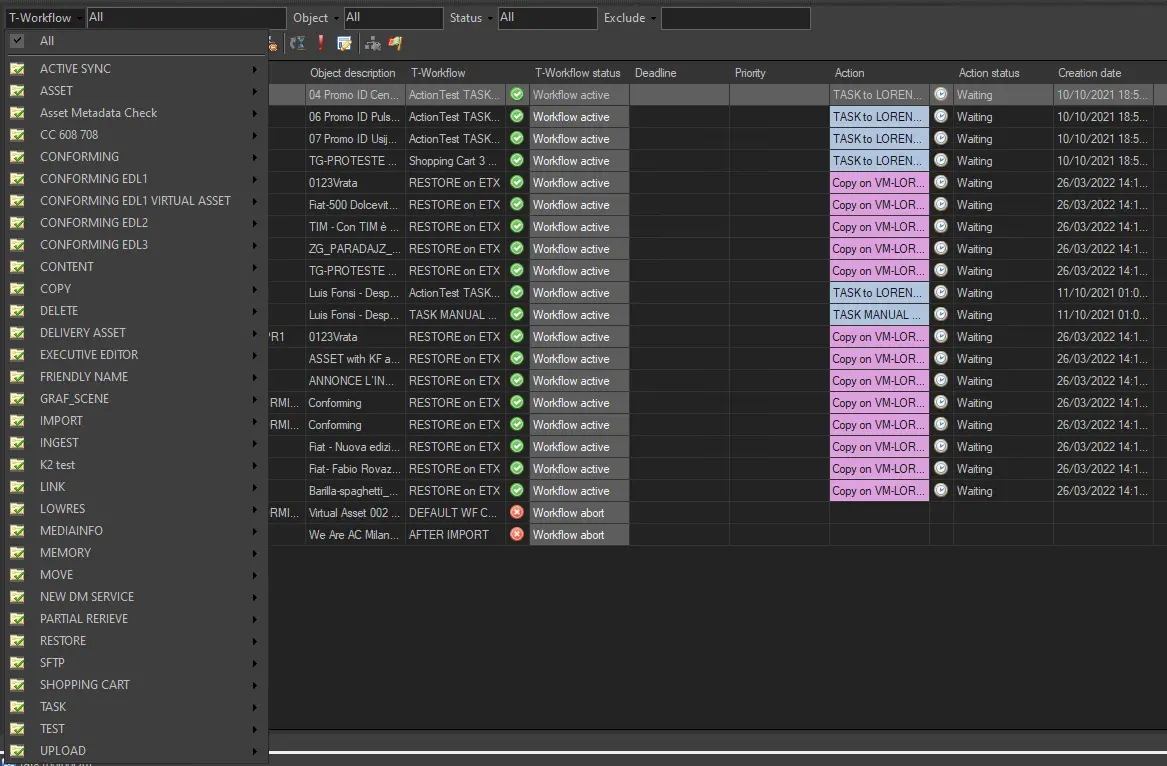Image resolution: width=1167 pixels, height=766 pixels.
Task: Click clock icon beside TASK MANUAL action
Action: (941, 314)
